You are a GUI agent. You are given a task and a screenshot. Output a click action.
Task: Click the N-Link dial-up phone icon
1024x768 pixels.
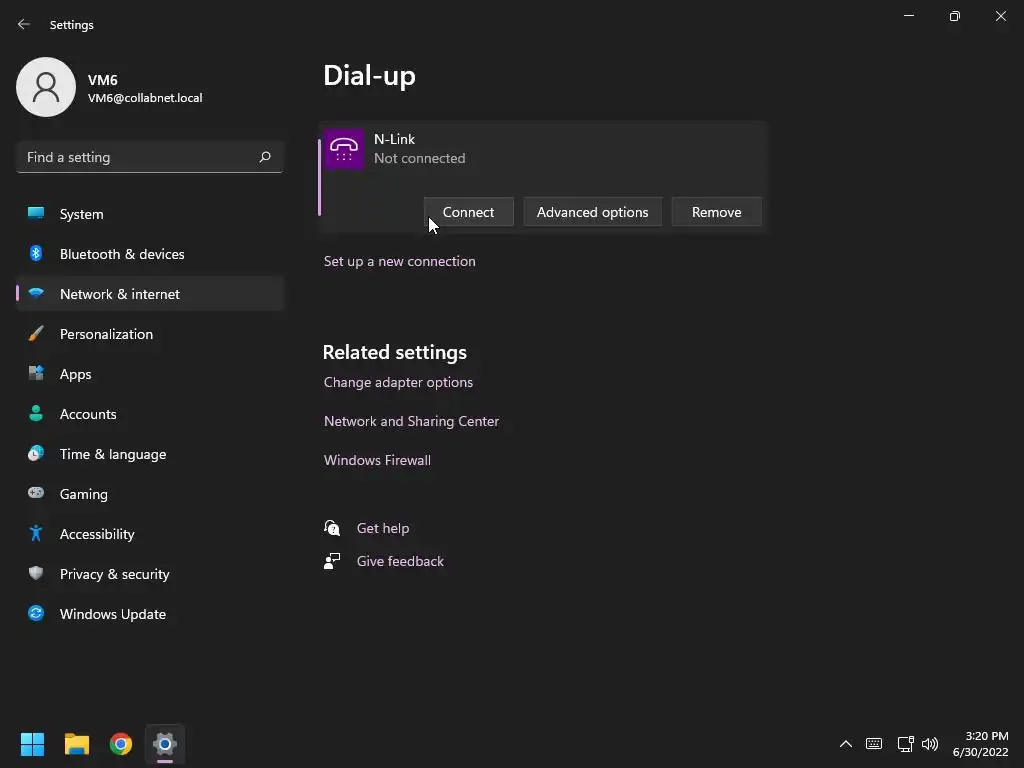pyautogui.click(x=344, y=149)
